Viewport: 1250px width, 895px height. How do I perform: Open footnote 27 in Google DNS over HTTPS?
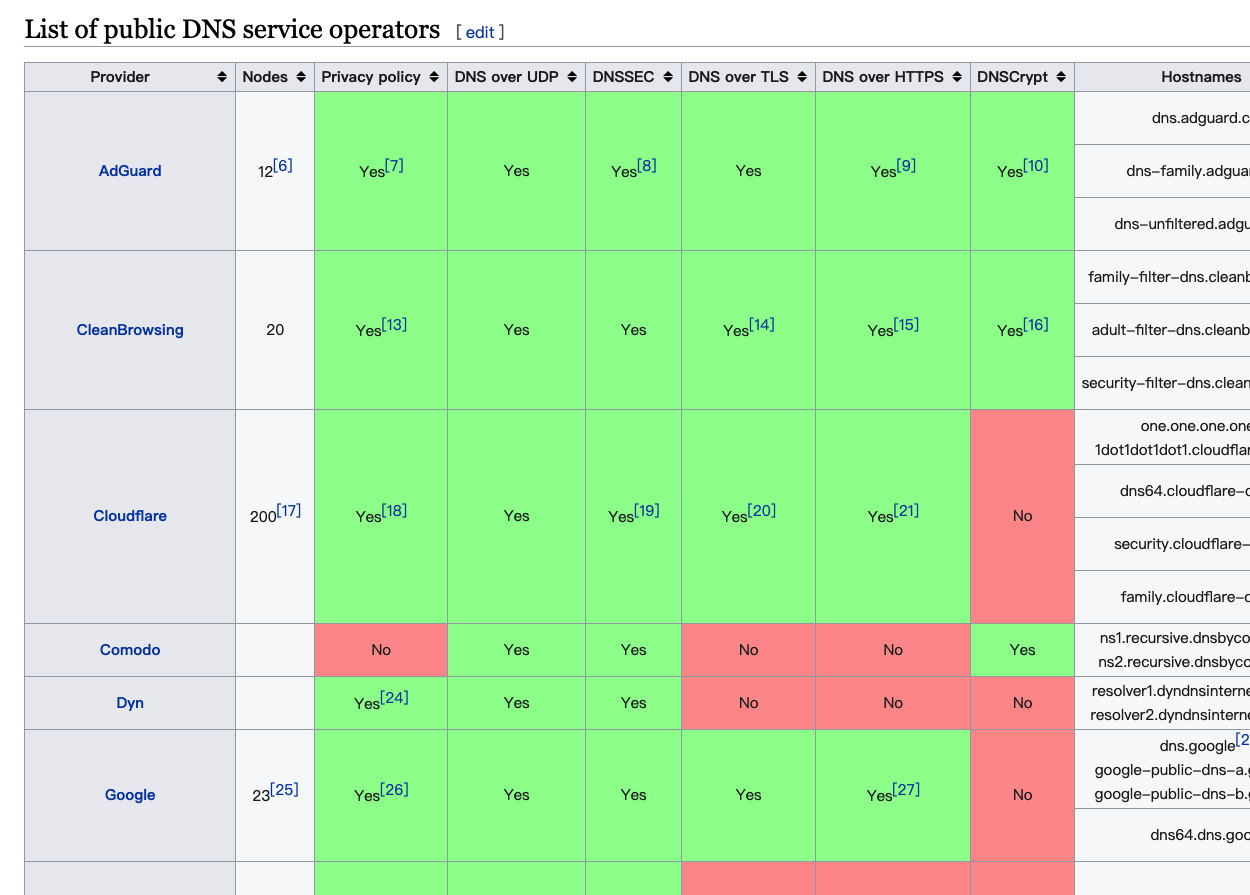click(906, 789)
